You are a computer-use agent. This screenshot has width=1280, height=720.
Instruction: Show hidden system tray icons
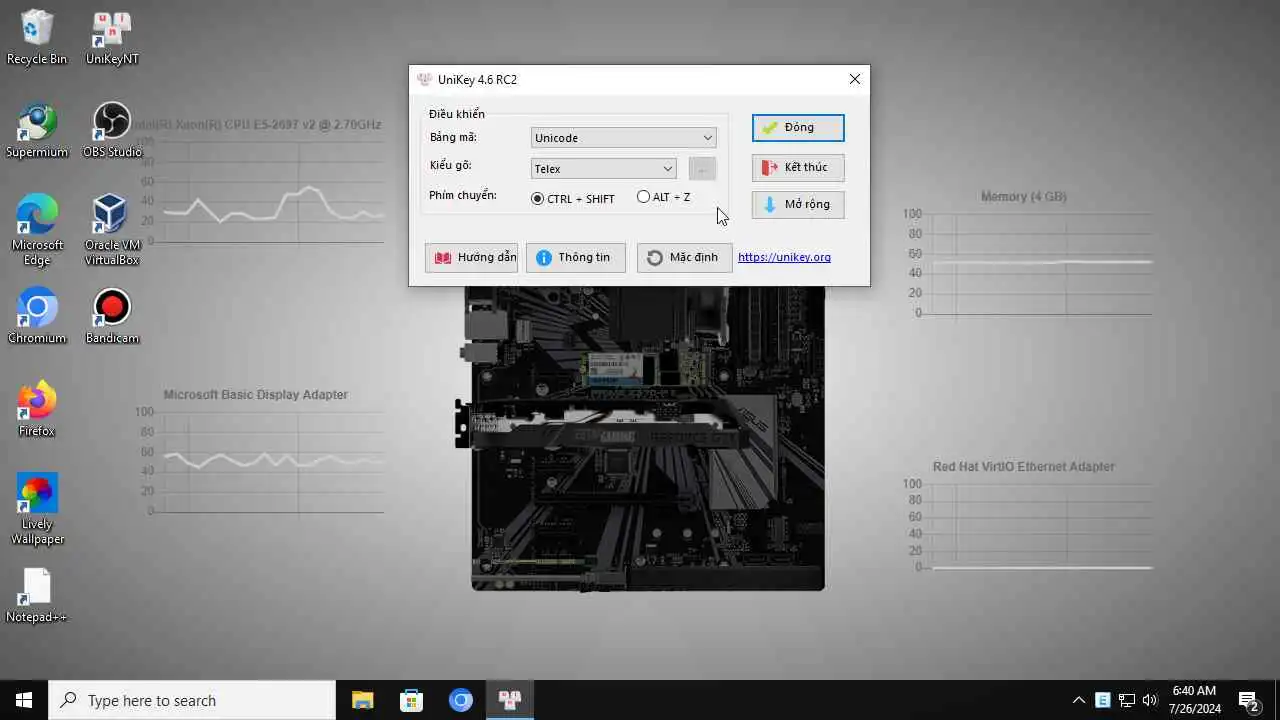(x=1078, y=700)
